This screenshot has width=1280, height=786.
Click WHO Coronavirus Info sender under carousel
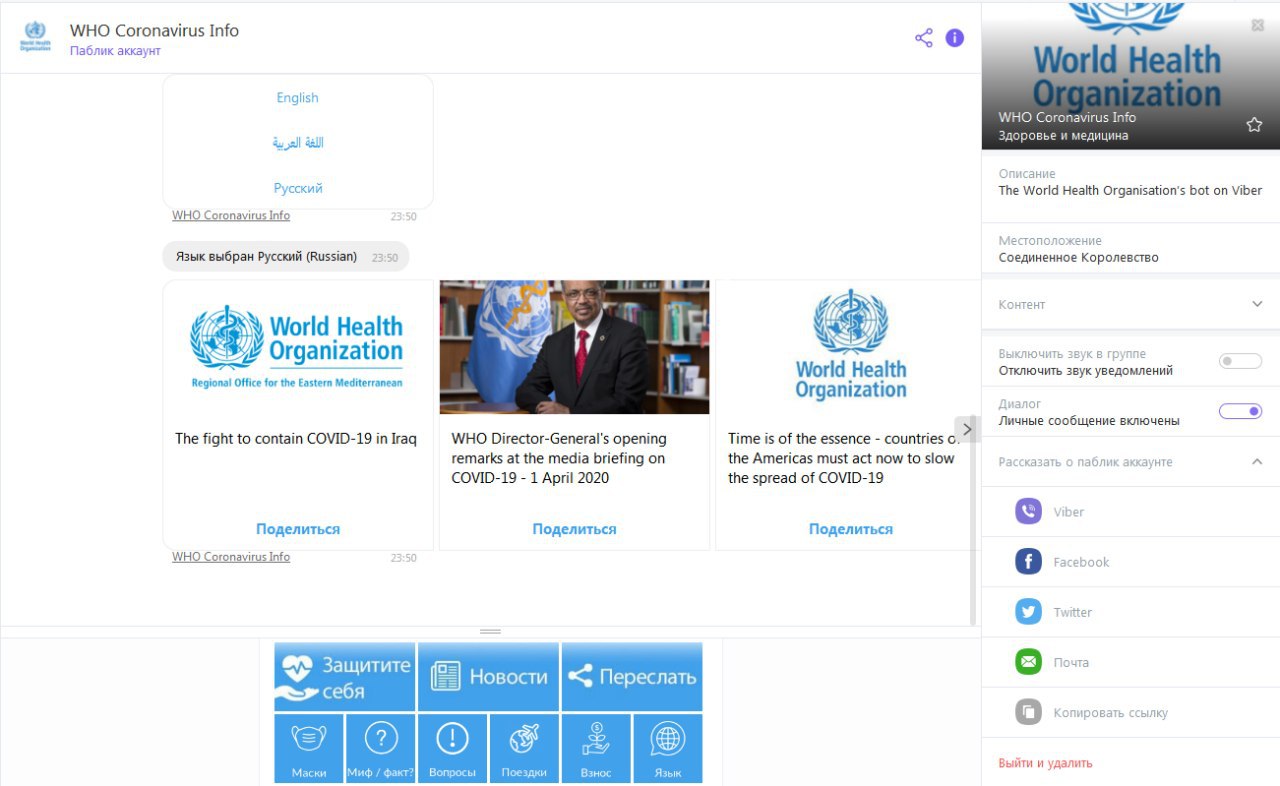[231, 557]
